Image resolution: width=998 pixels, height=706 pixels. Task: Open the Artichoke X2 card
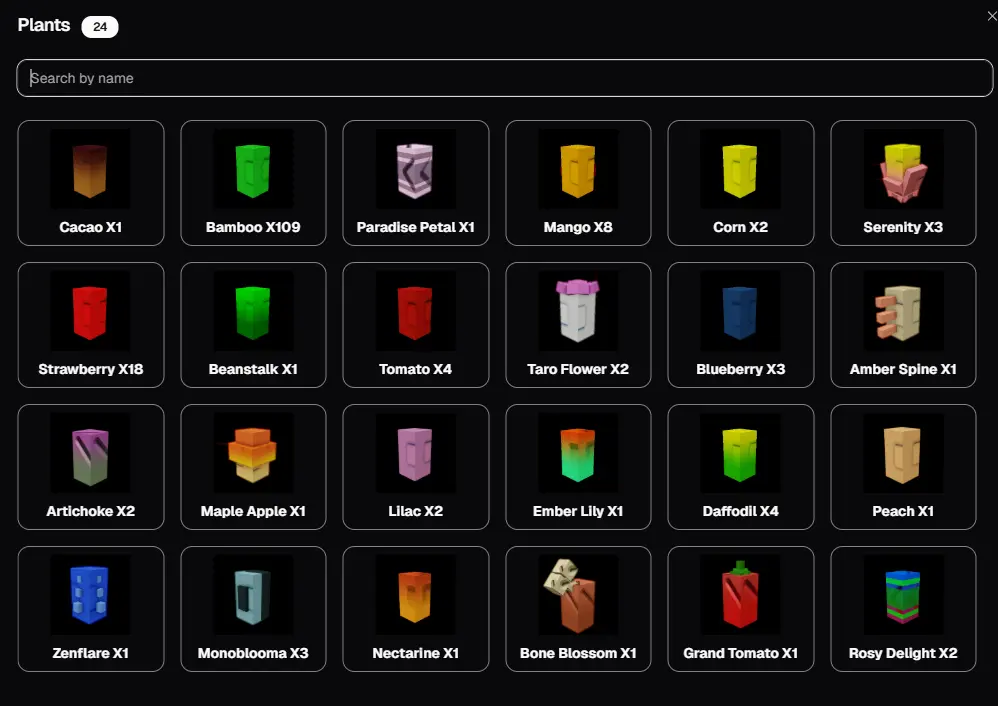(90, 467)
